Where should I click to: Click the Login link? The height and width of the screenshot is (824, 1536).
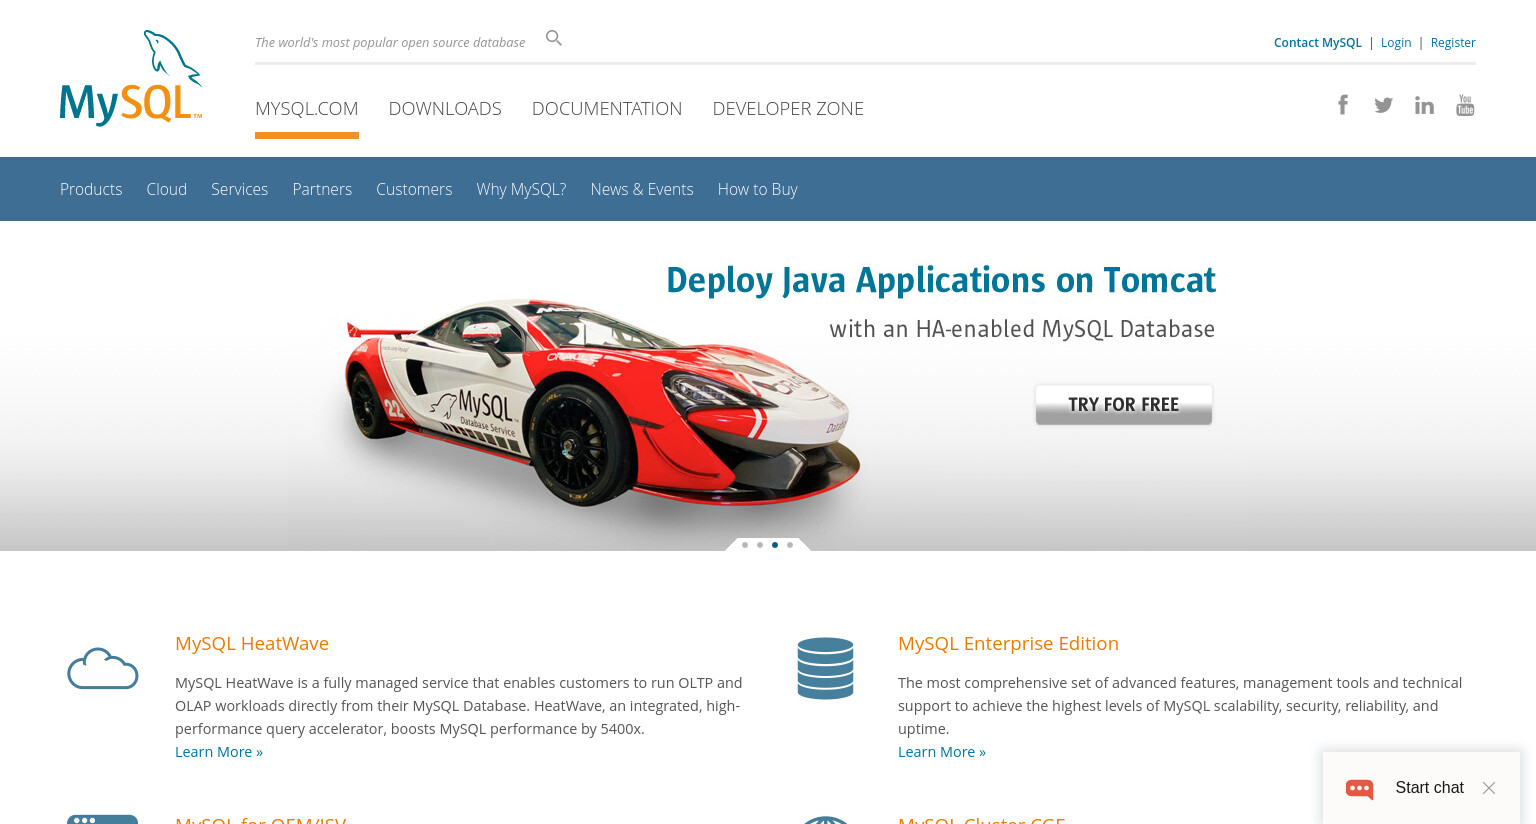tap(1396, 42)
